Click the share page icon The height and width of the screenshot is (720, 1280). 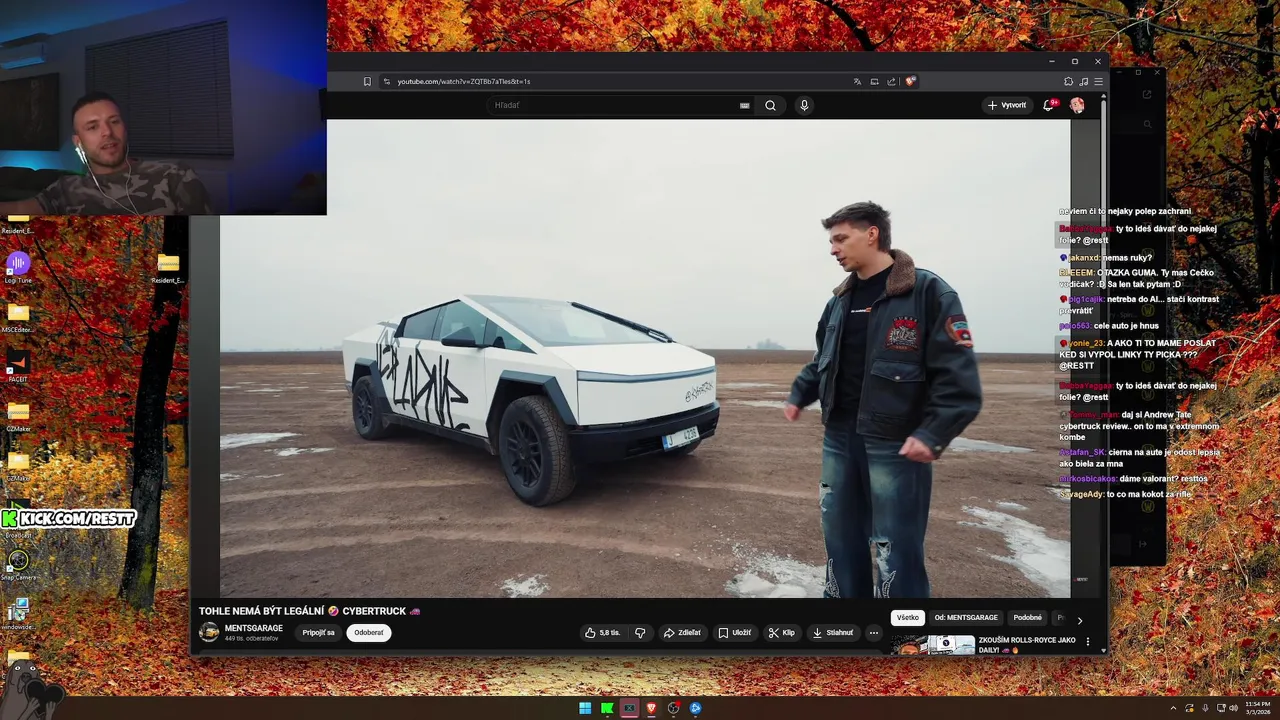(891, 81)
